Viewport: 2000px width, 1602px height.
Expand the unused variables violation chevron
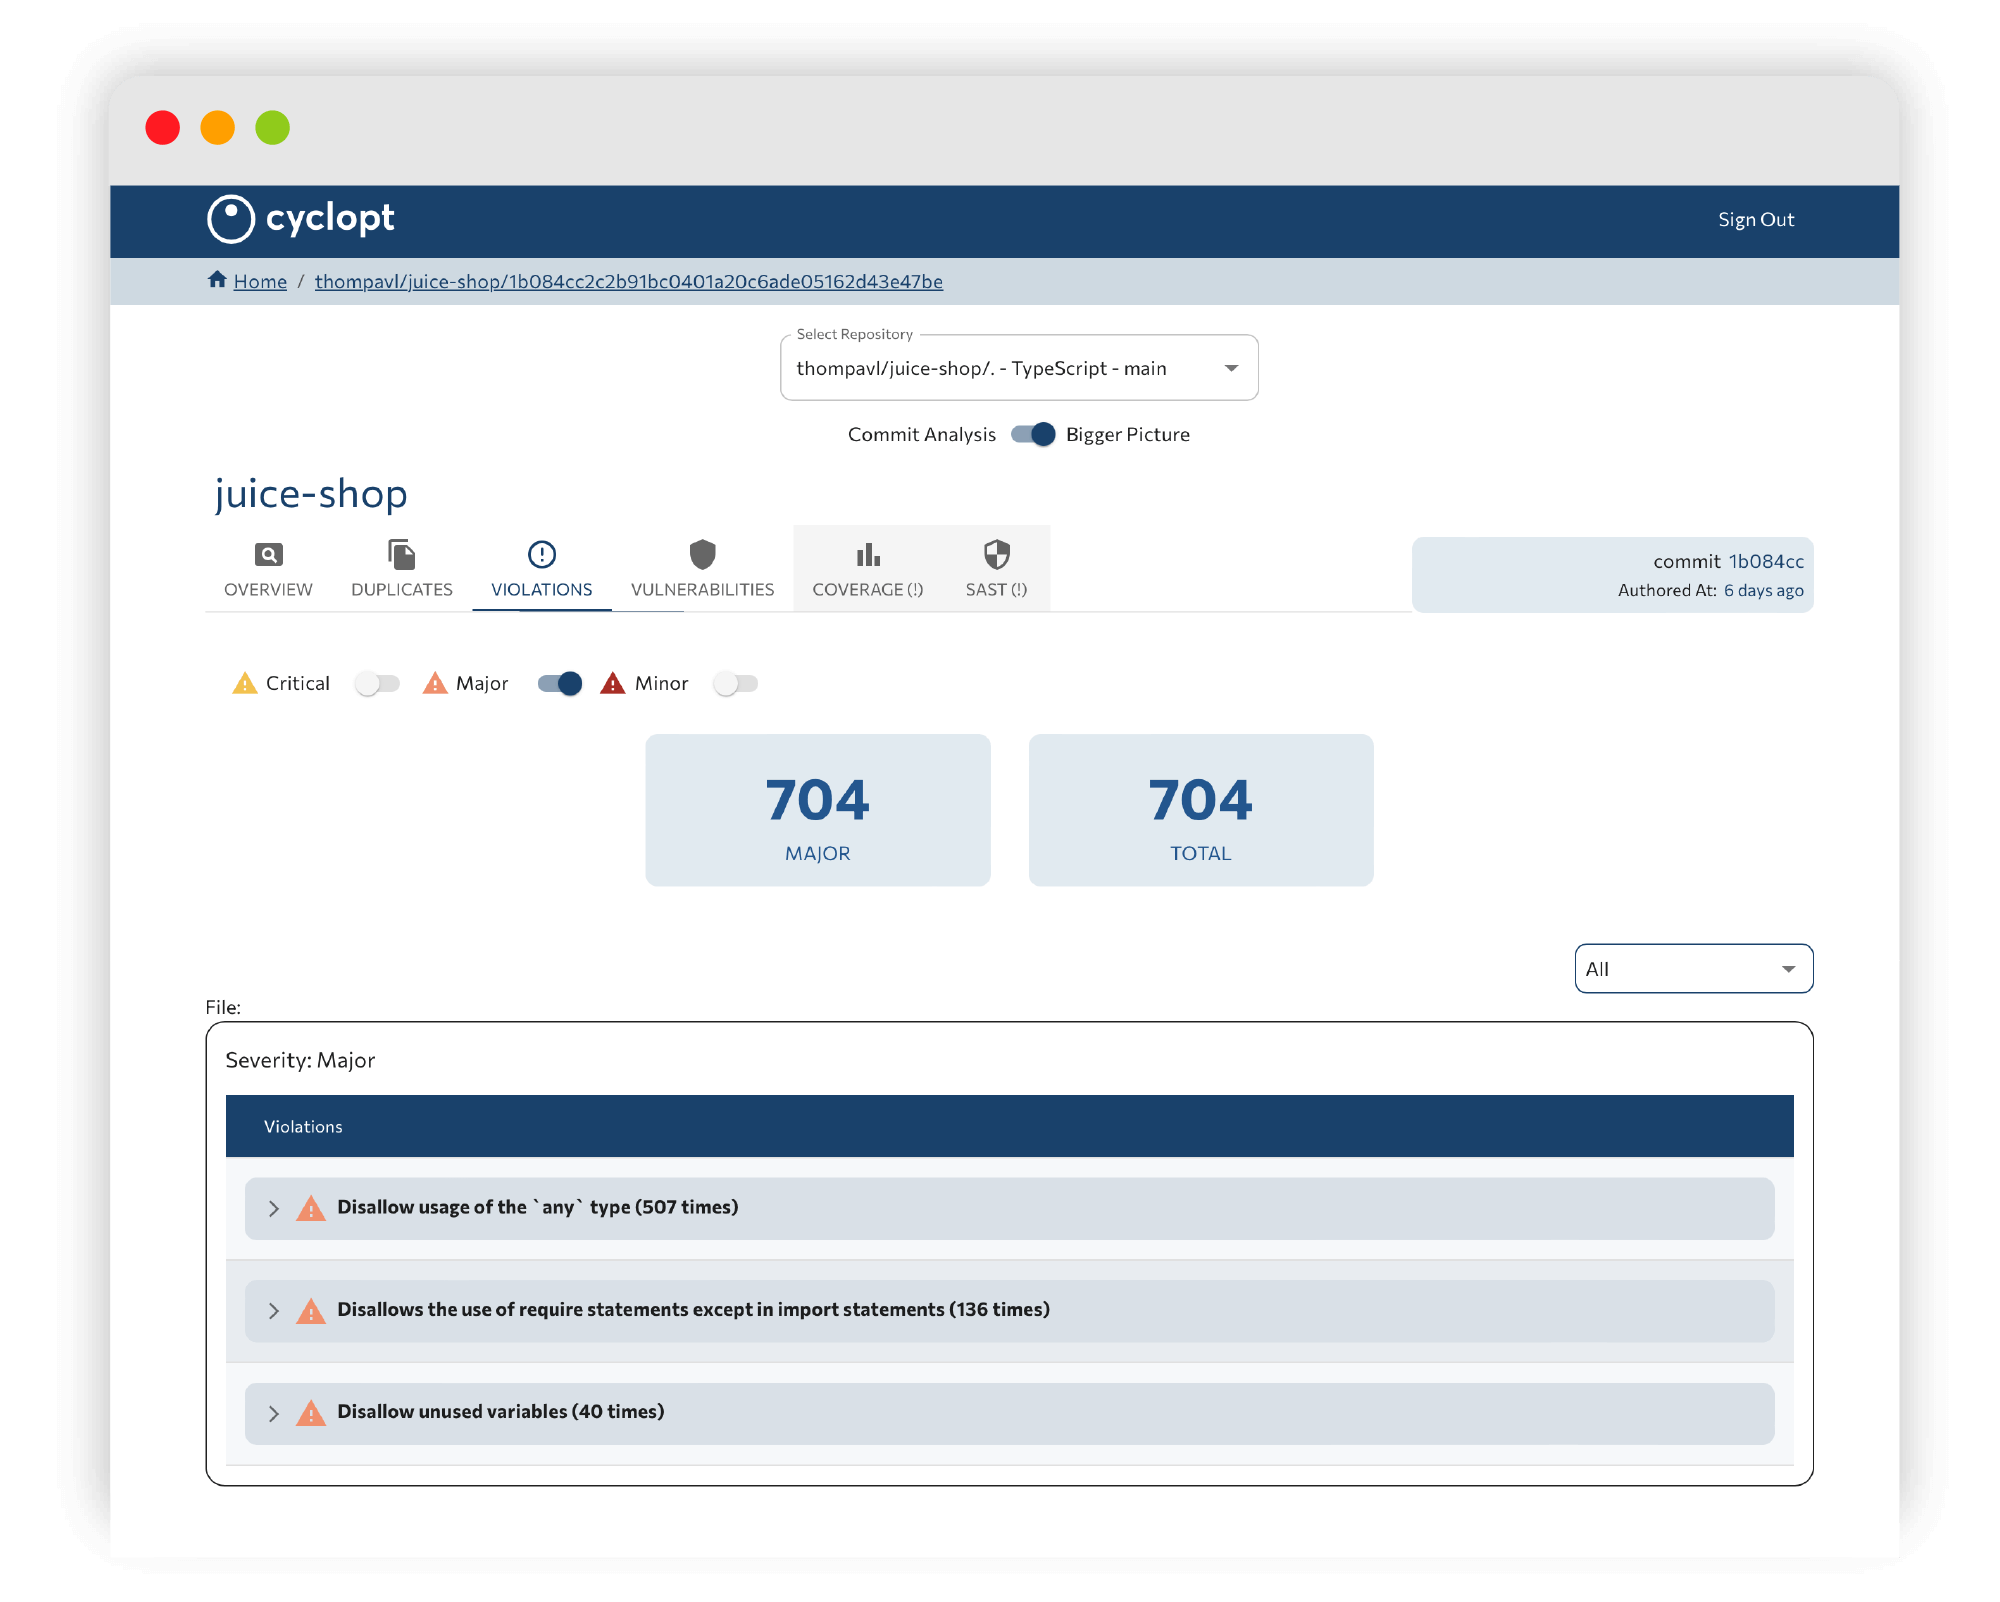(273, 1413)
